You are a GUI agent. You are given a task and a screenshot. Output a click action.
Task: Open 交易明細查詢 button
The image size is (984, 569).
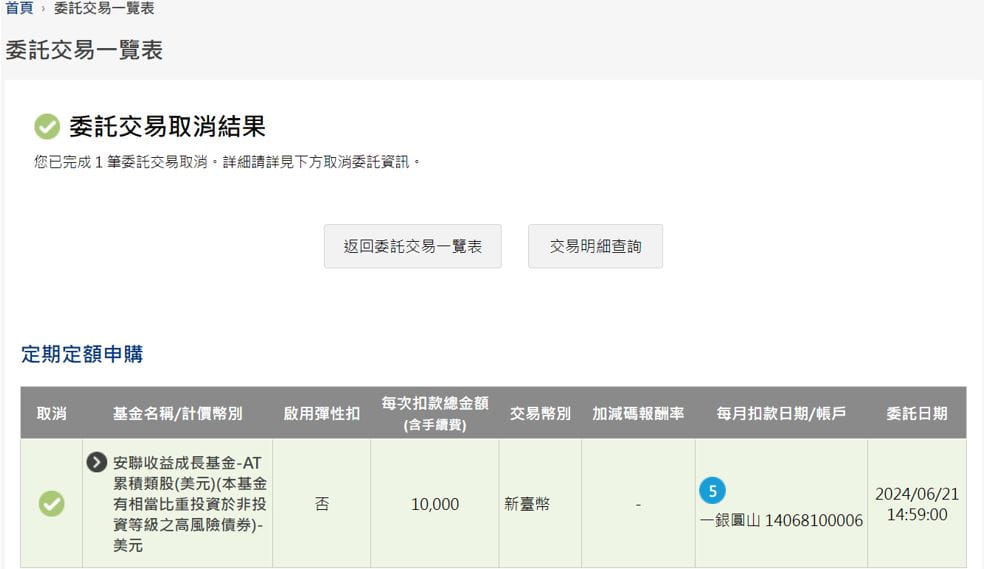(x=595, y=246)
